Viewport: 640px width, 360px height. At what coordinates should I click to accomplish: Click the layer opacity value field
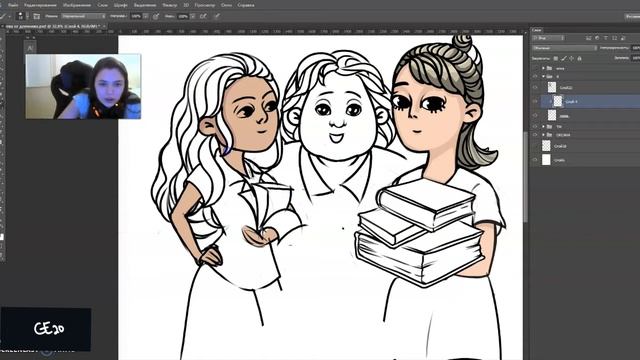click(x=636, y=48)
